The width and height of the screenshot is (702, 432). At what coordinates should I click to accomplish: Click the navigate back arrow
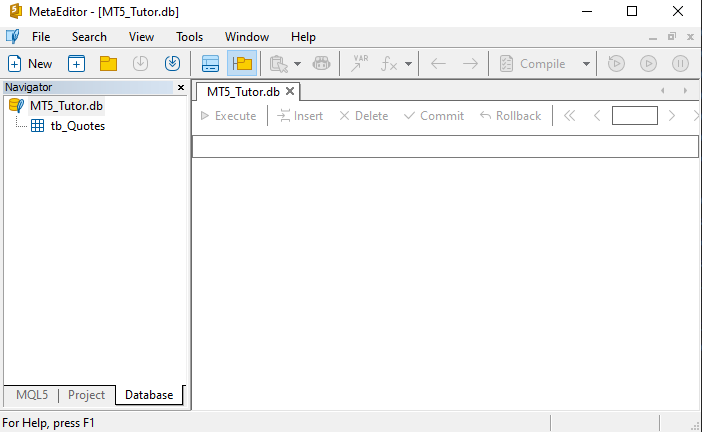tap(438, 64)
